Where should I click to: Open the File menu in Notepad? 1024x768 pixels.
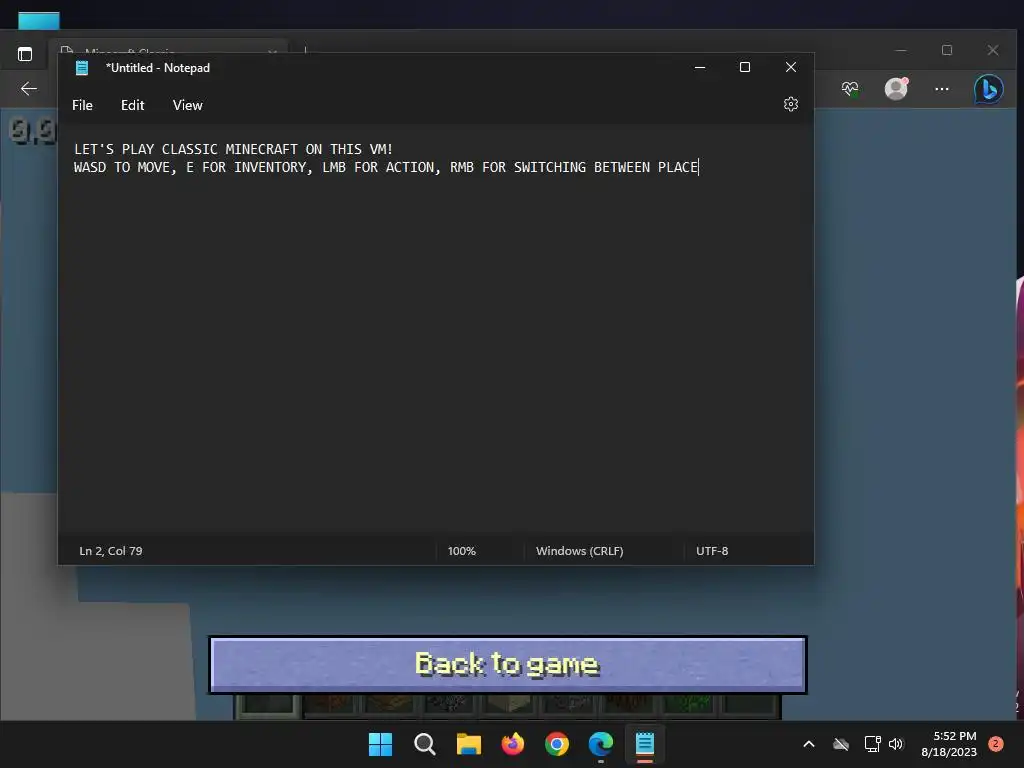click(x=82, y=105)
